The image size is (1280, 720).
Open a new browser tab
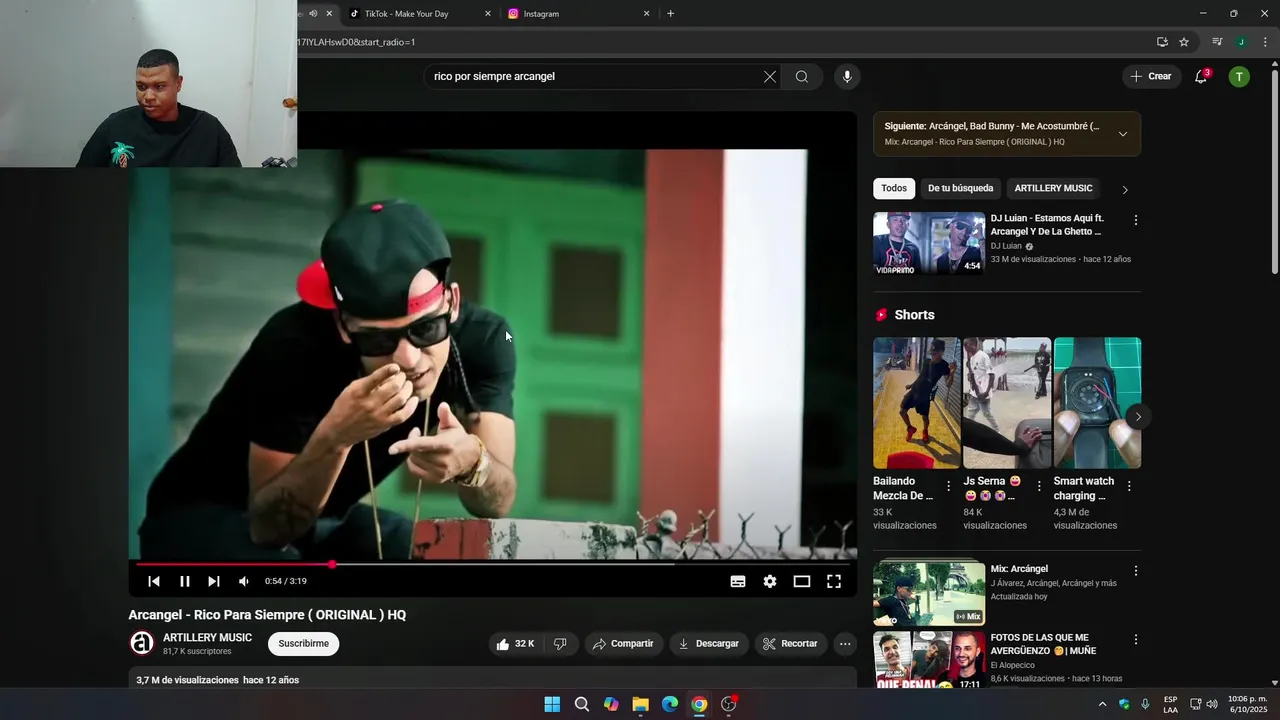(670, 14)
